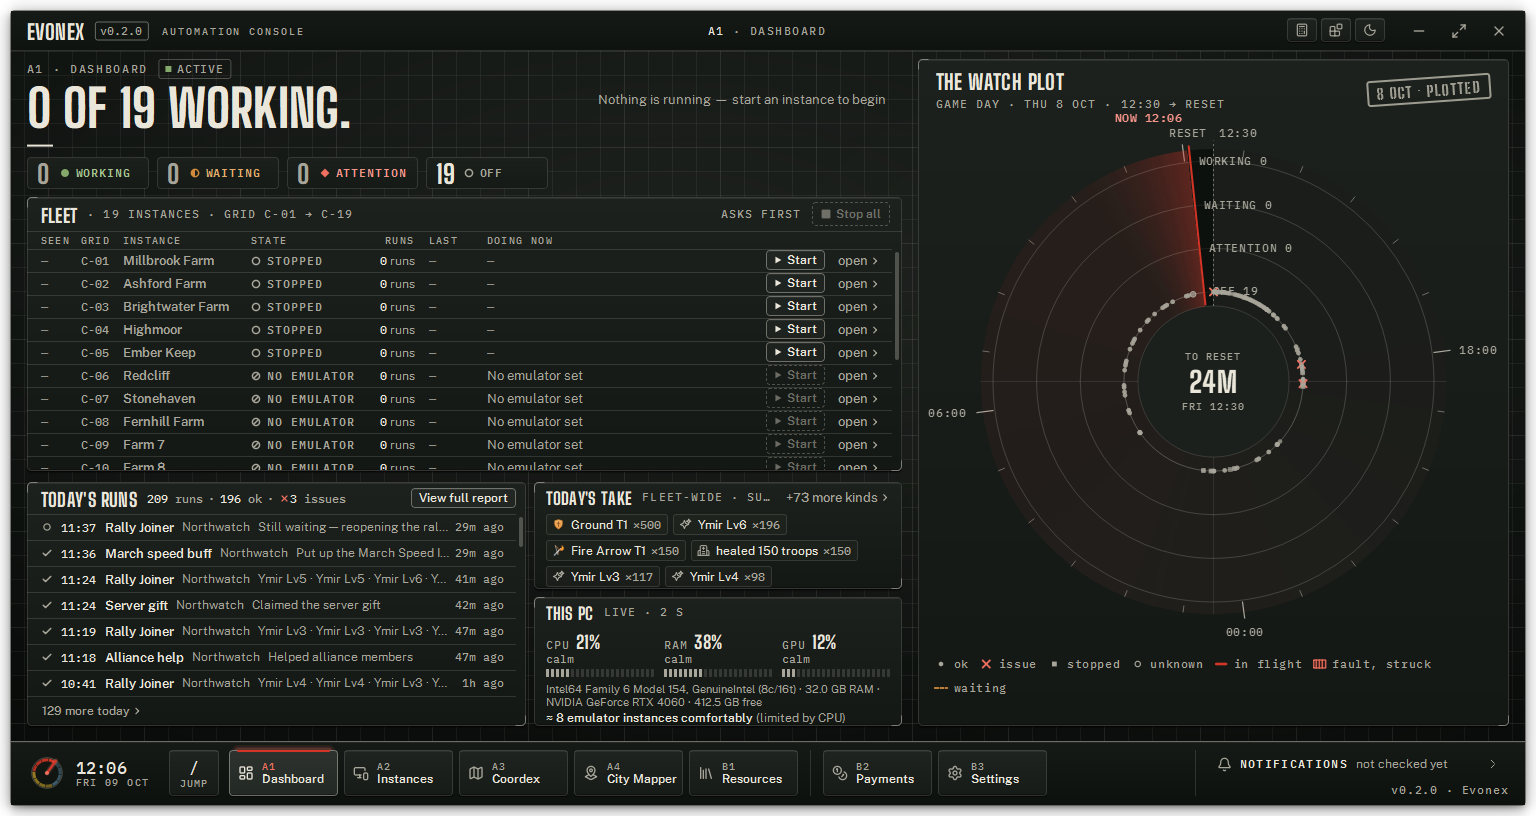Screen dimensions: 1536x816
Task: Click the CPU usage meter bar
Action: coord(600,673)
